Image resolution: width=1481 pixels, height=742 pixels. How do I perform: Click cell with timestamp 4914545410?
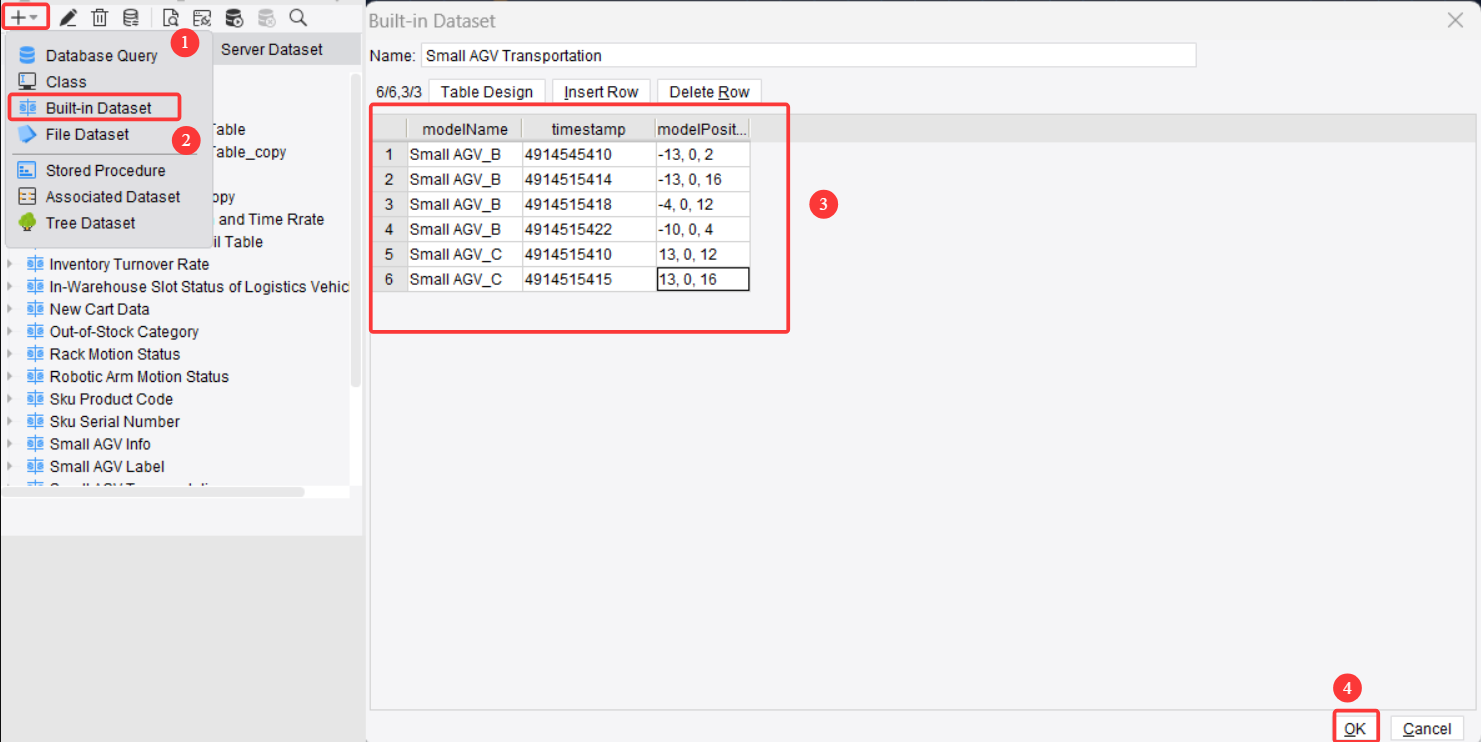589,154
